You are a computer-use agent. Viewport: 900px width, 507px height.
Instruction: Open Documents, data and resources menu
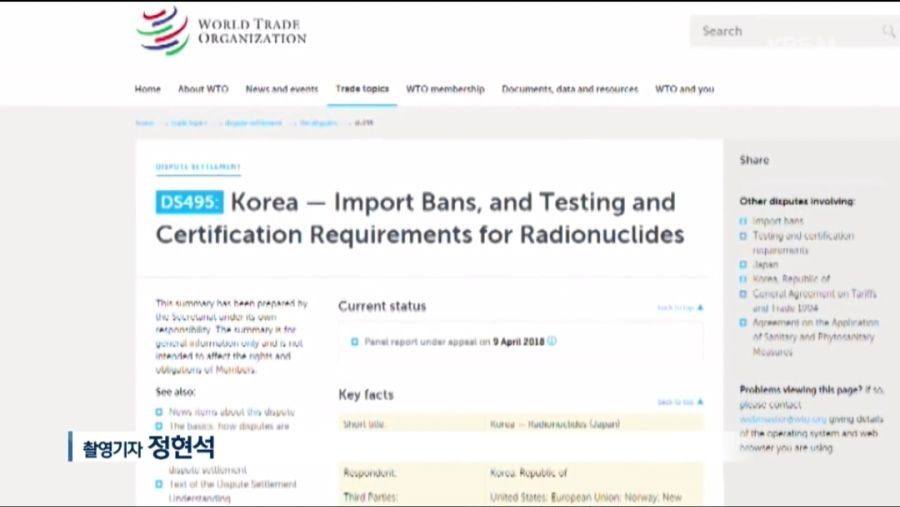click(569, 89)
